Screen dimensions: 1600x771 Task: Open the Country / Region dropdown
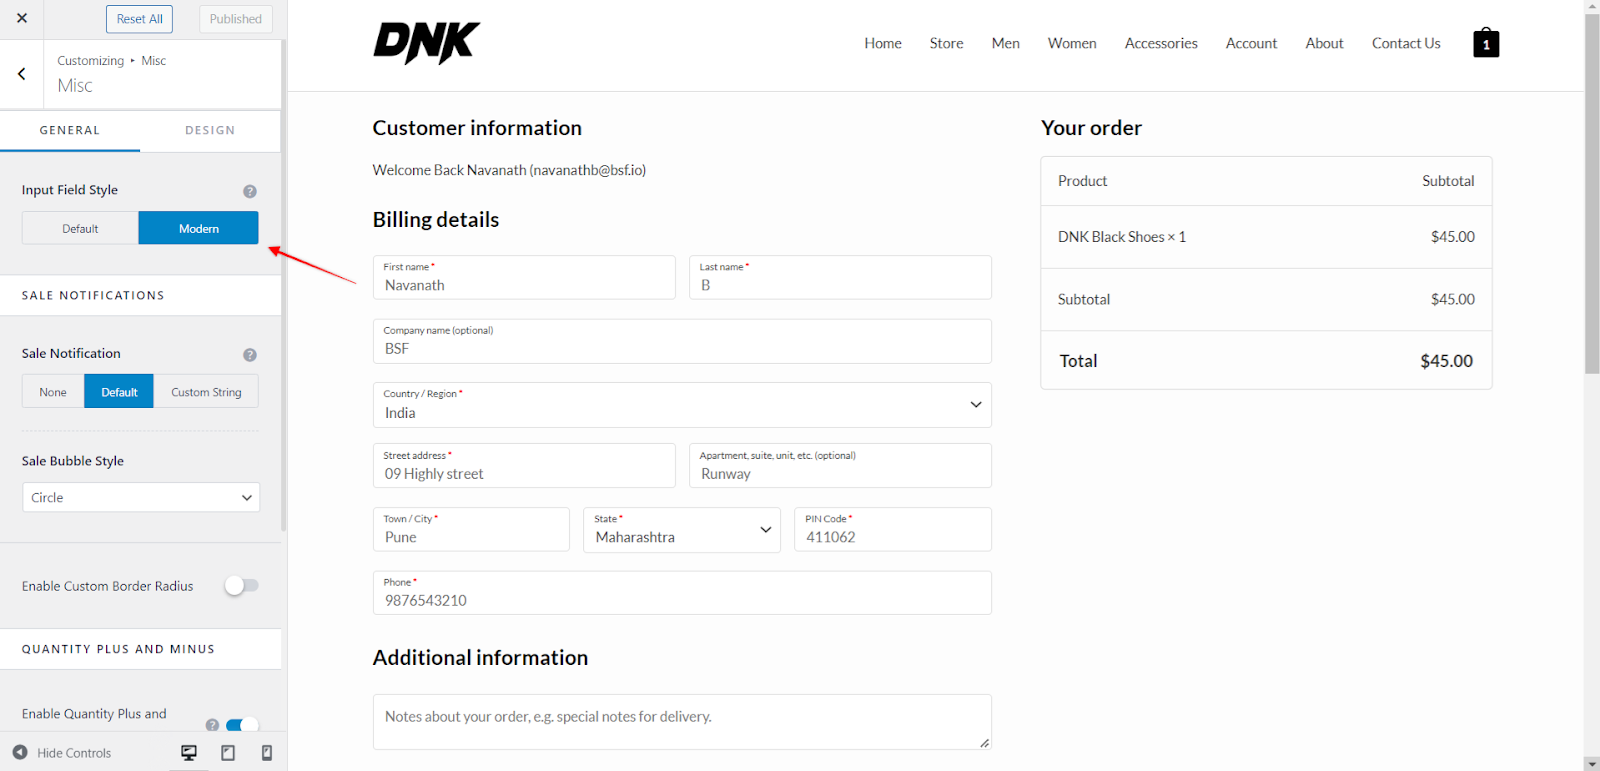(681, 405)
